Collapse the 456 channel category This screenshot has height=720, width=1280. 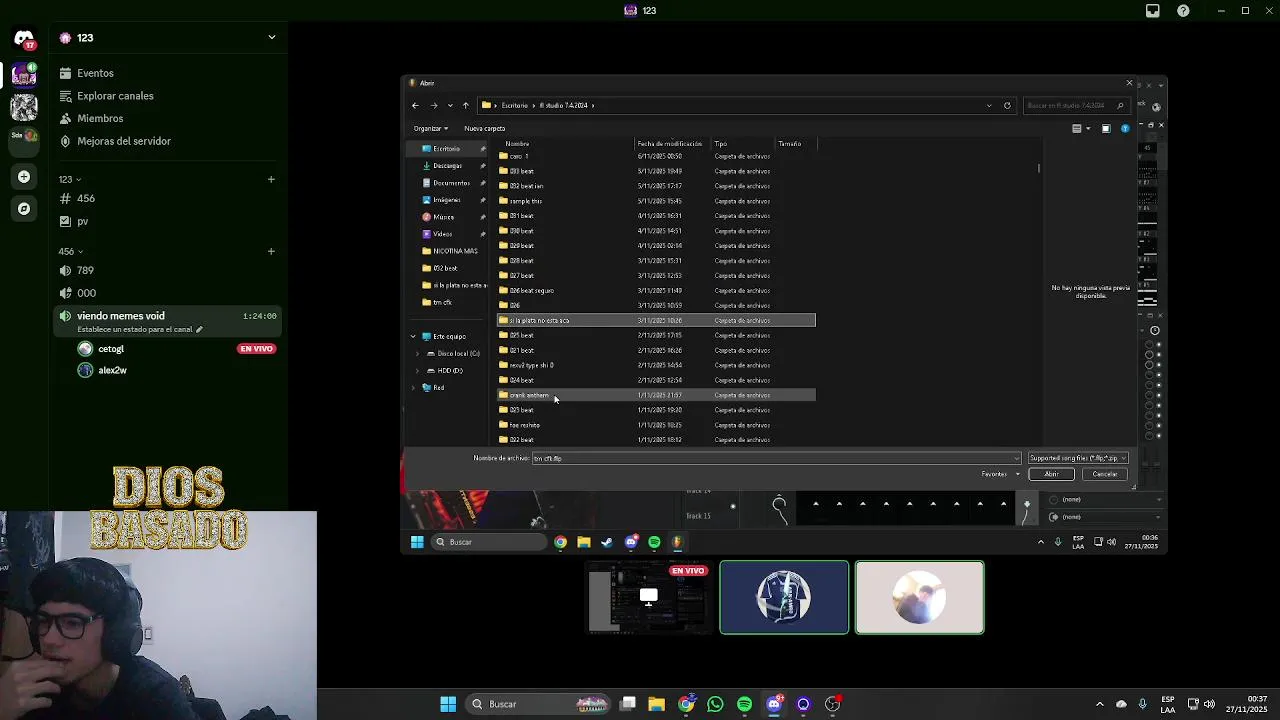tap(70, 252)
